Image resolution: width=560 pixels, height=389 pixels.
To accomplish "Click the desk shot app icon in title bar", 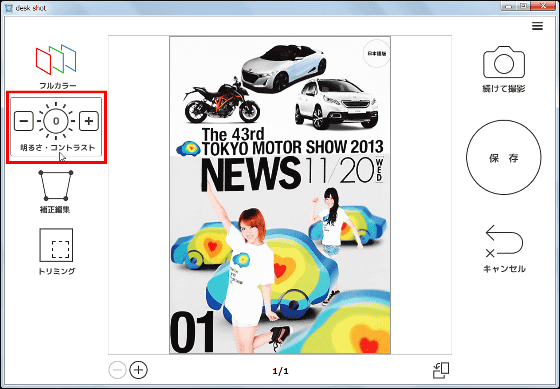I will [x=9, y=8].
